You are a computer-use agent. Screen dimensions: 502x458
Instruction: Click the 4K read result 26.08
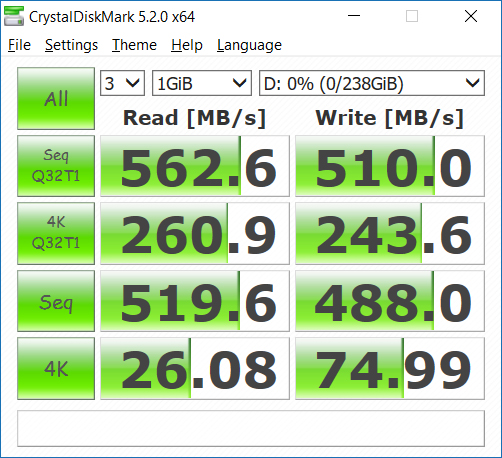tap(195, 368)
